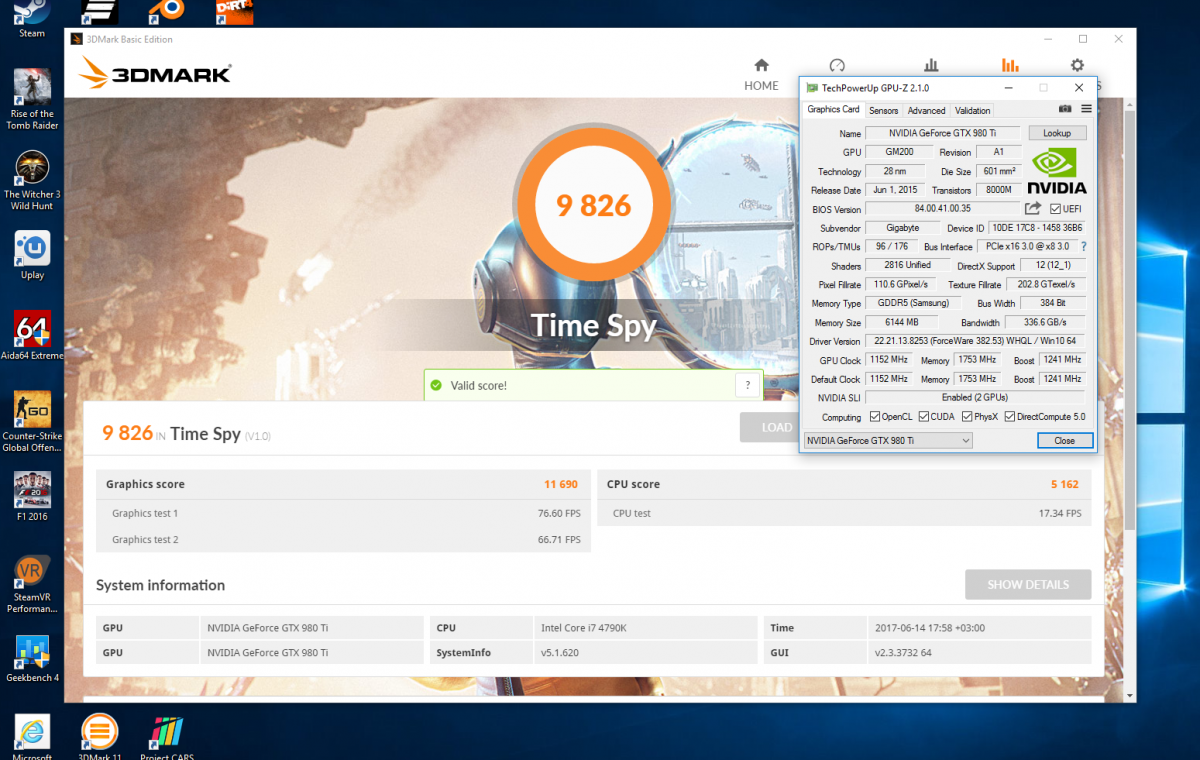Image resolution: width=1200 pixels, height=760 pixels.
Task: Toggle the UEFI checkbox
Action: pos(1056,209)
